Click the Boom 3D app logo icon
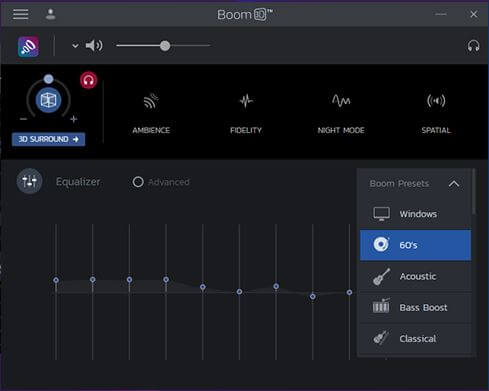Screen dimensions: 489x391 pyautogui.click(x=28, y=46)
